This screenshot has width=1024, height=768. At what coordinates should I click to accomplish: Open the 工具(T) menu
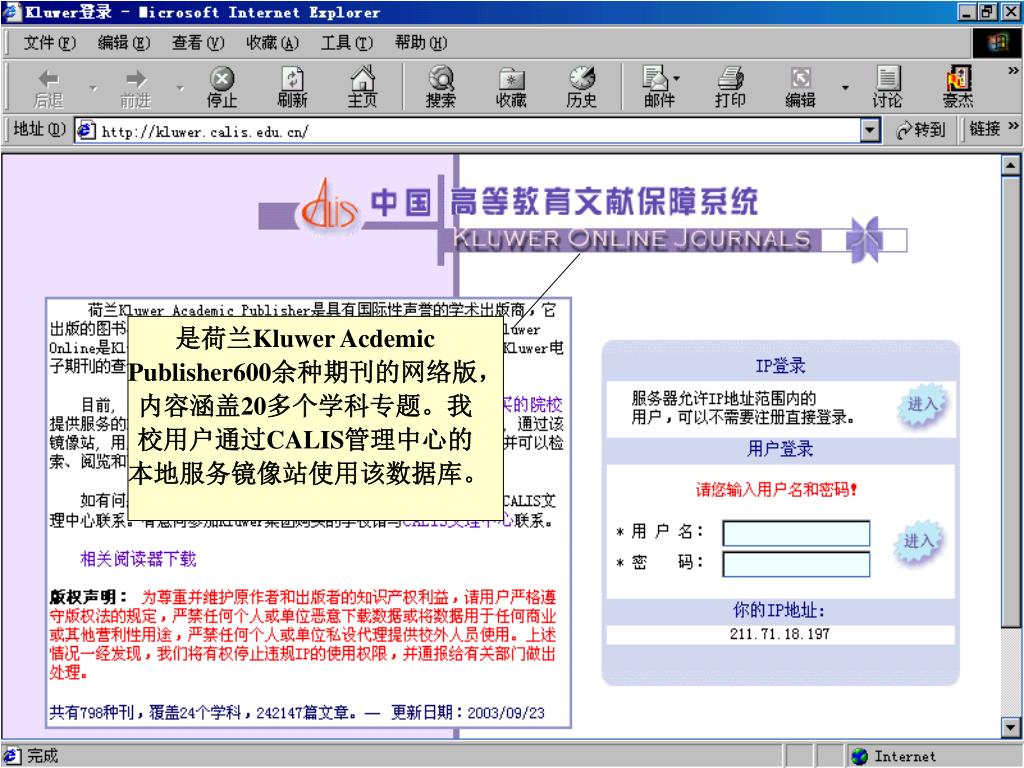[346, 43]
